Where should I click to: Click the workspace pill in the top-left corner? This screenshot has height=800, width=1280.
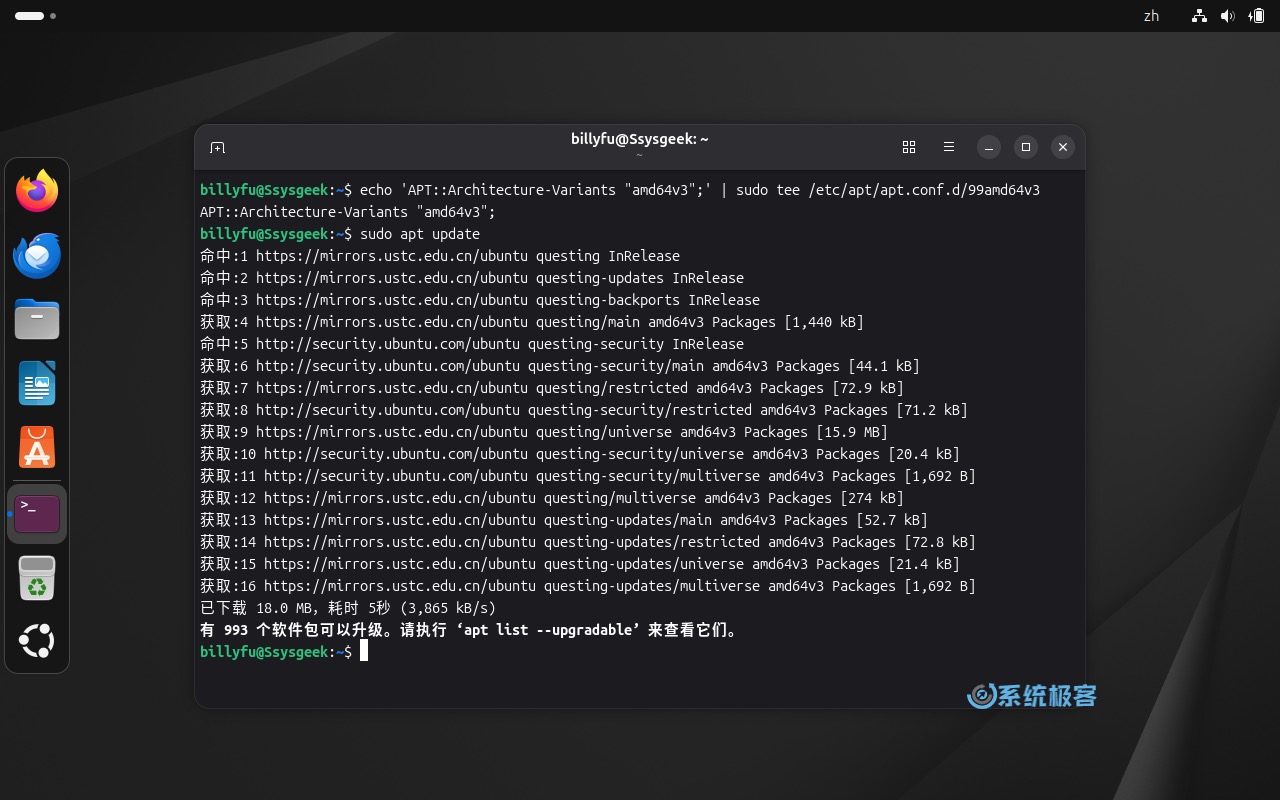(30, 16)
